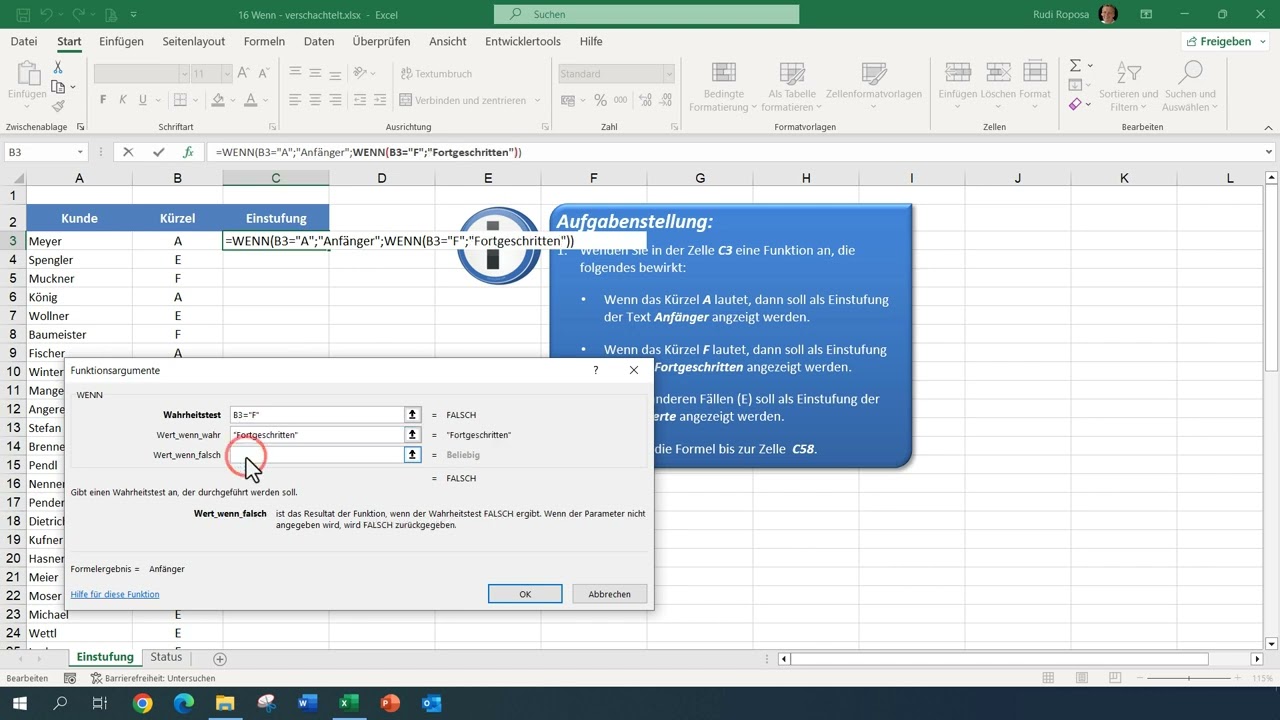Switch to the Status sheet tab
Viewport: 1280px width, 720px height.
pos(166,657)
